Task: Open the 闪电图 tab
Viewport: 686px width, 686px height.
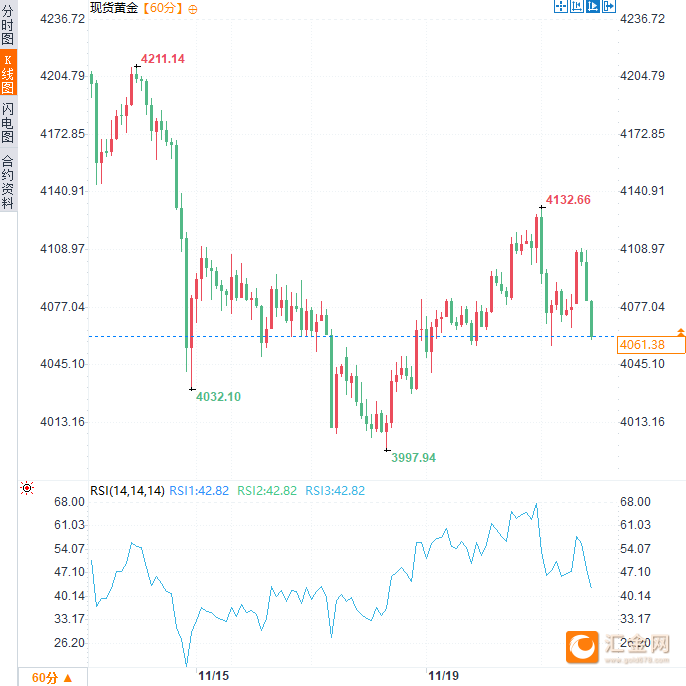Action: pyautogui.click(x=8, y=122)
